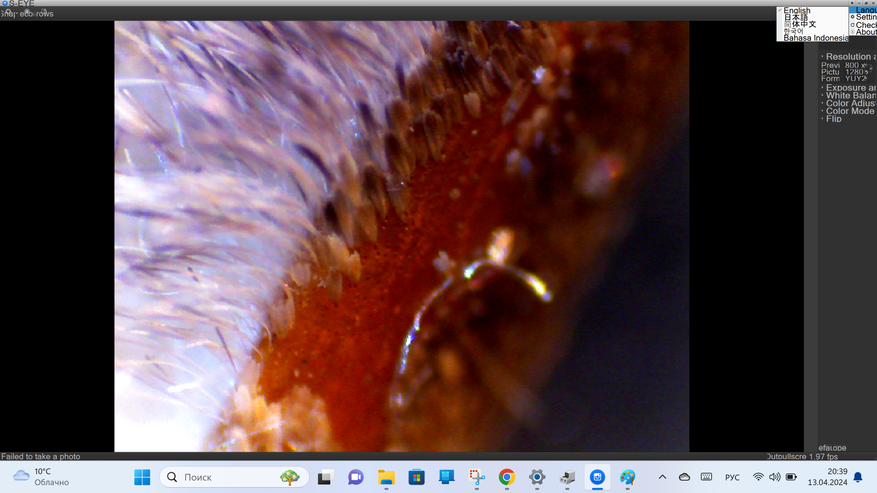Open the Wi-Fi network tray icon
Screen dimensions: 877x493
pos(758,477)
